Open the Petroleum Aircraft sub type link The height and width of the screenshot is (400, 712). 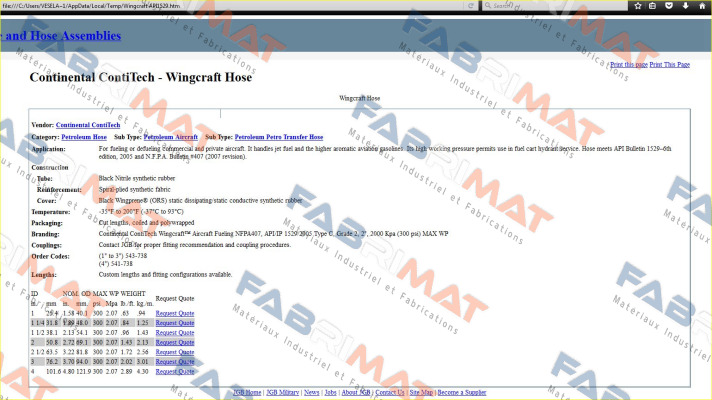click(171, 137)
